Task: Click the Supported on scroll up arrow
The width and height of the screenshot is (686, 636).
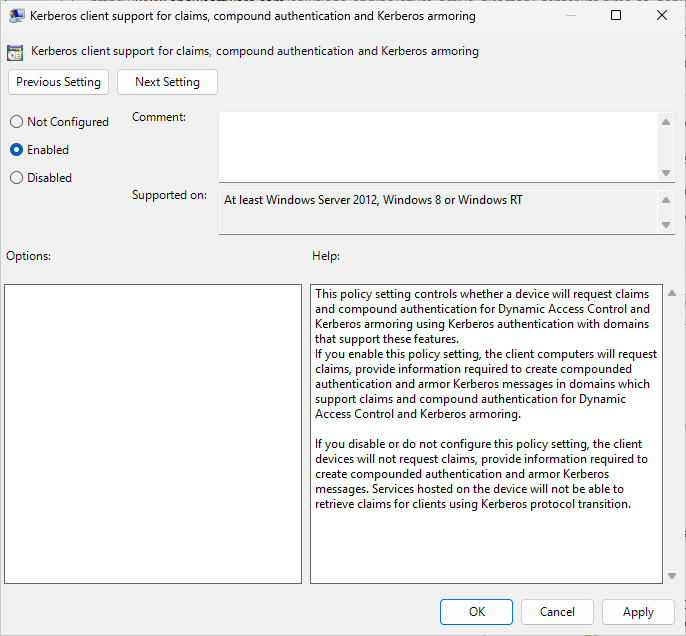Action: point(666,200)
